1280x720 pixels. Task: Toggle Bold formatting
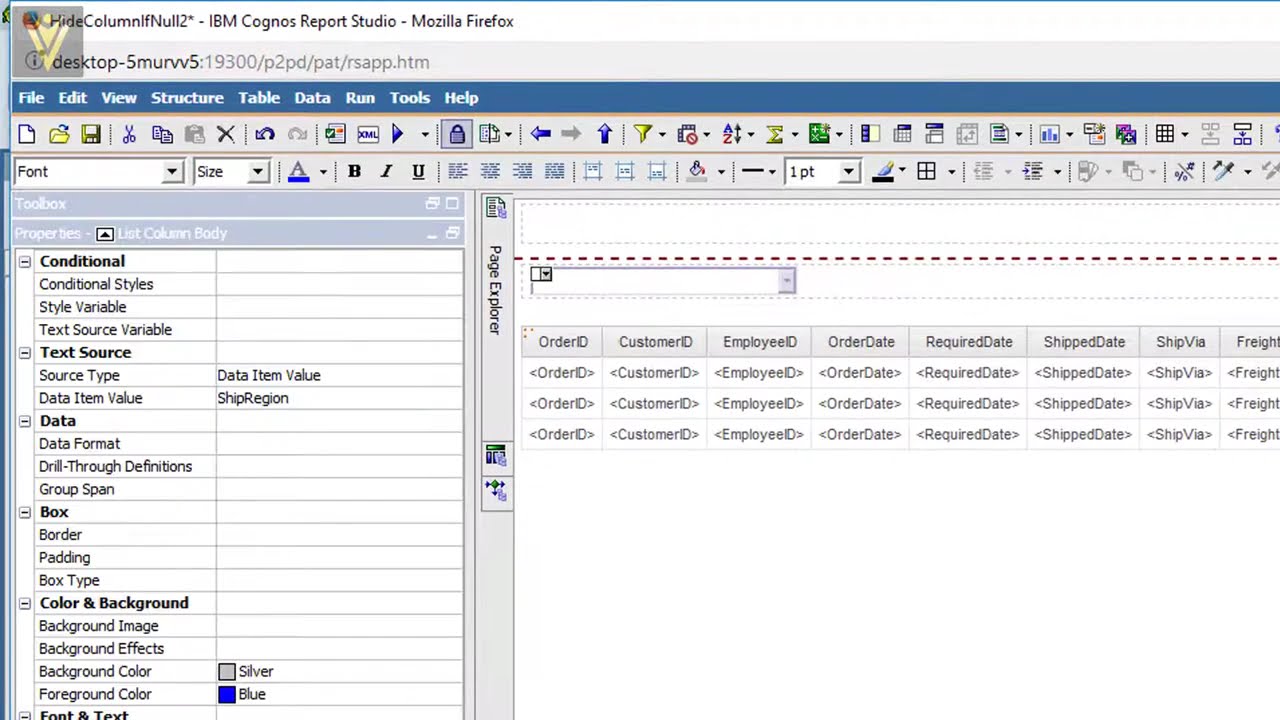pos(354,171)
